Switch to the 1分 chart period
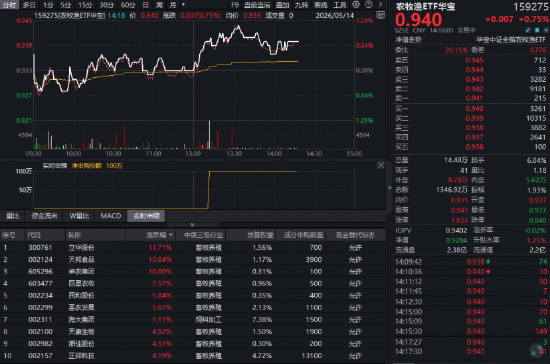 click(48, 5)
